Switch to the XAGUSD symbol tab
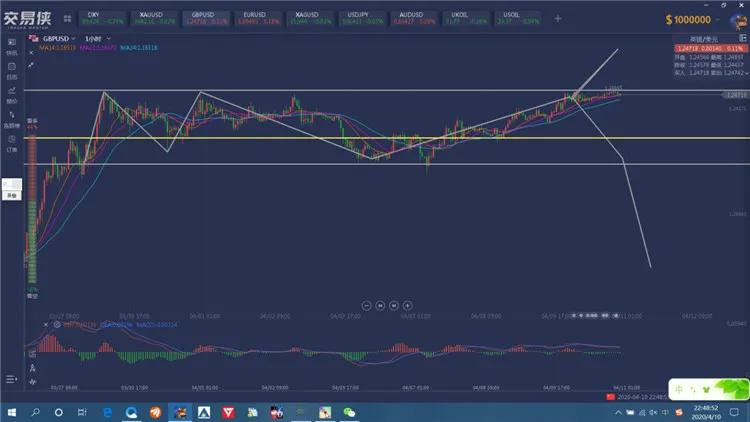Screen dimensions: 750x422 310,18
